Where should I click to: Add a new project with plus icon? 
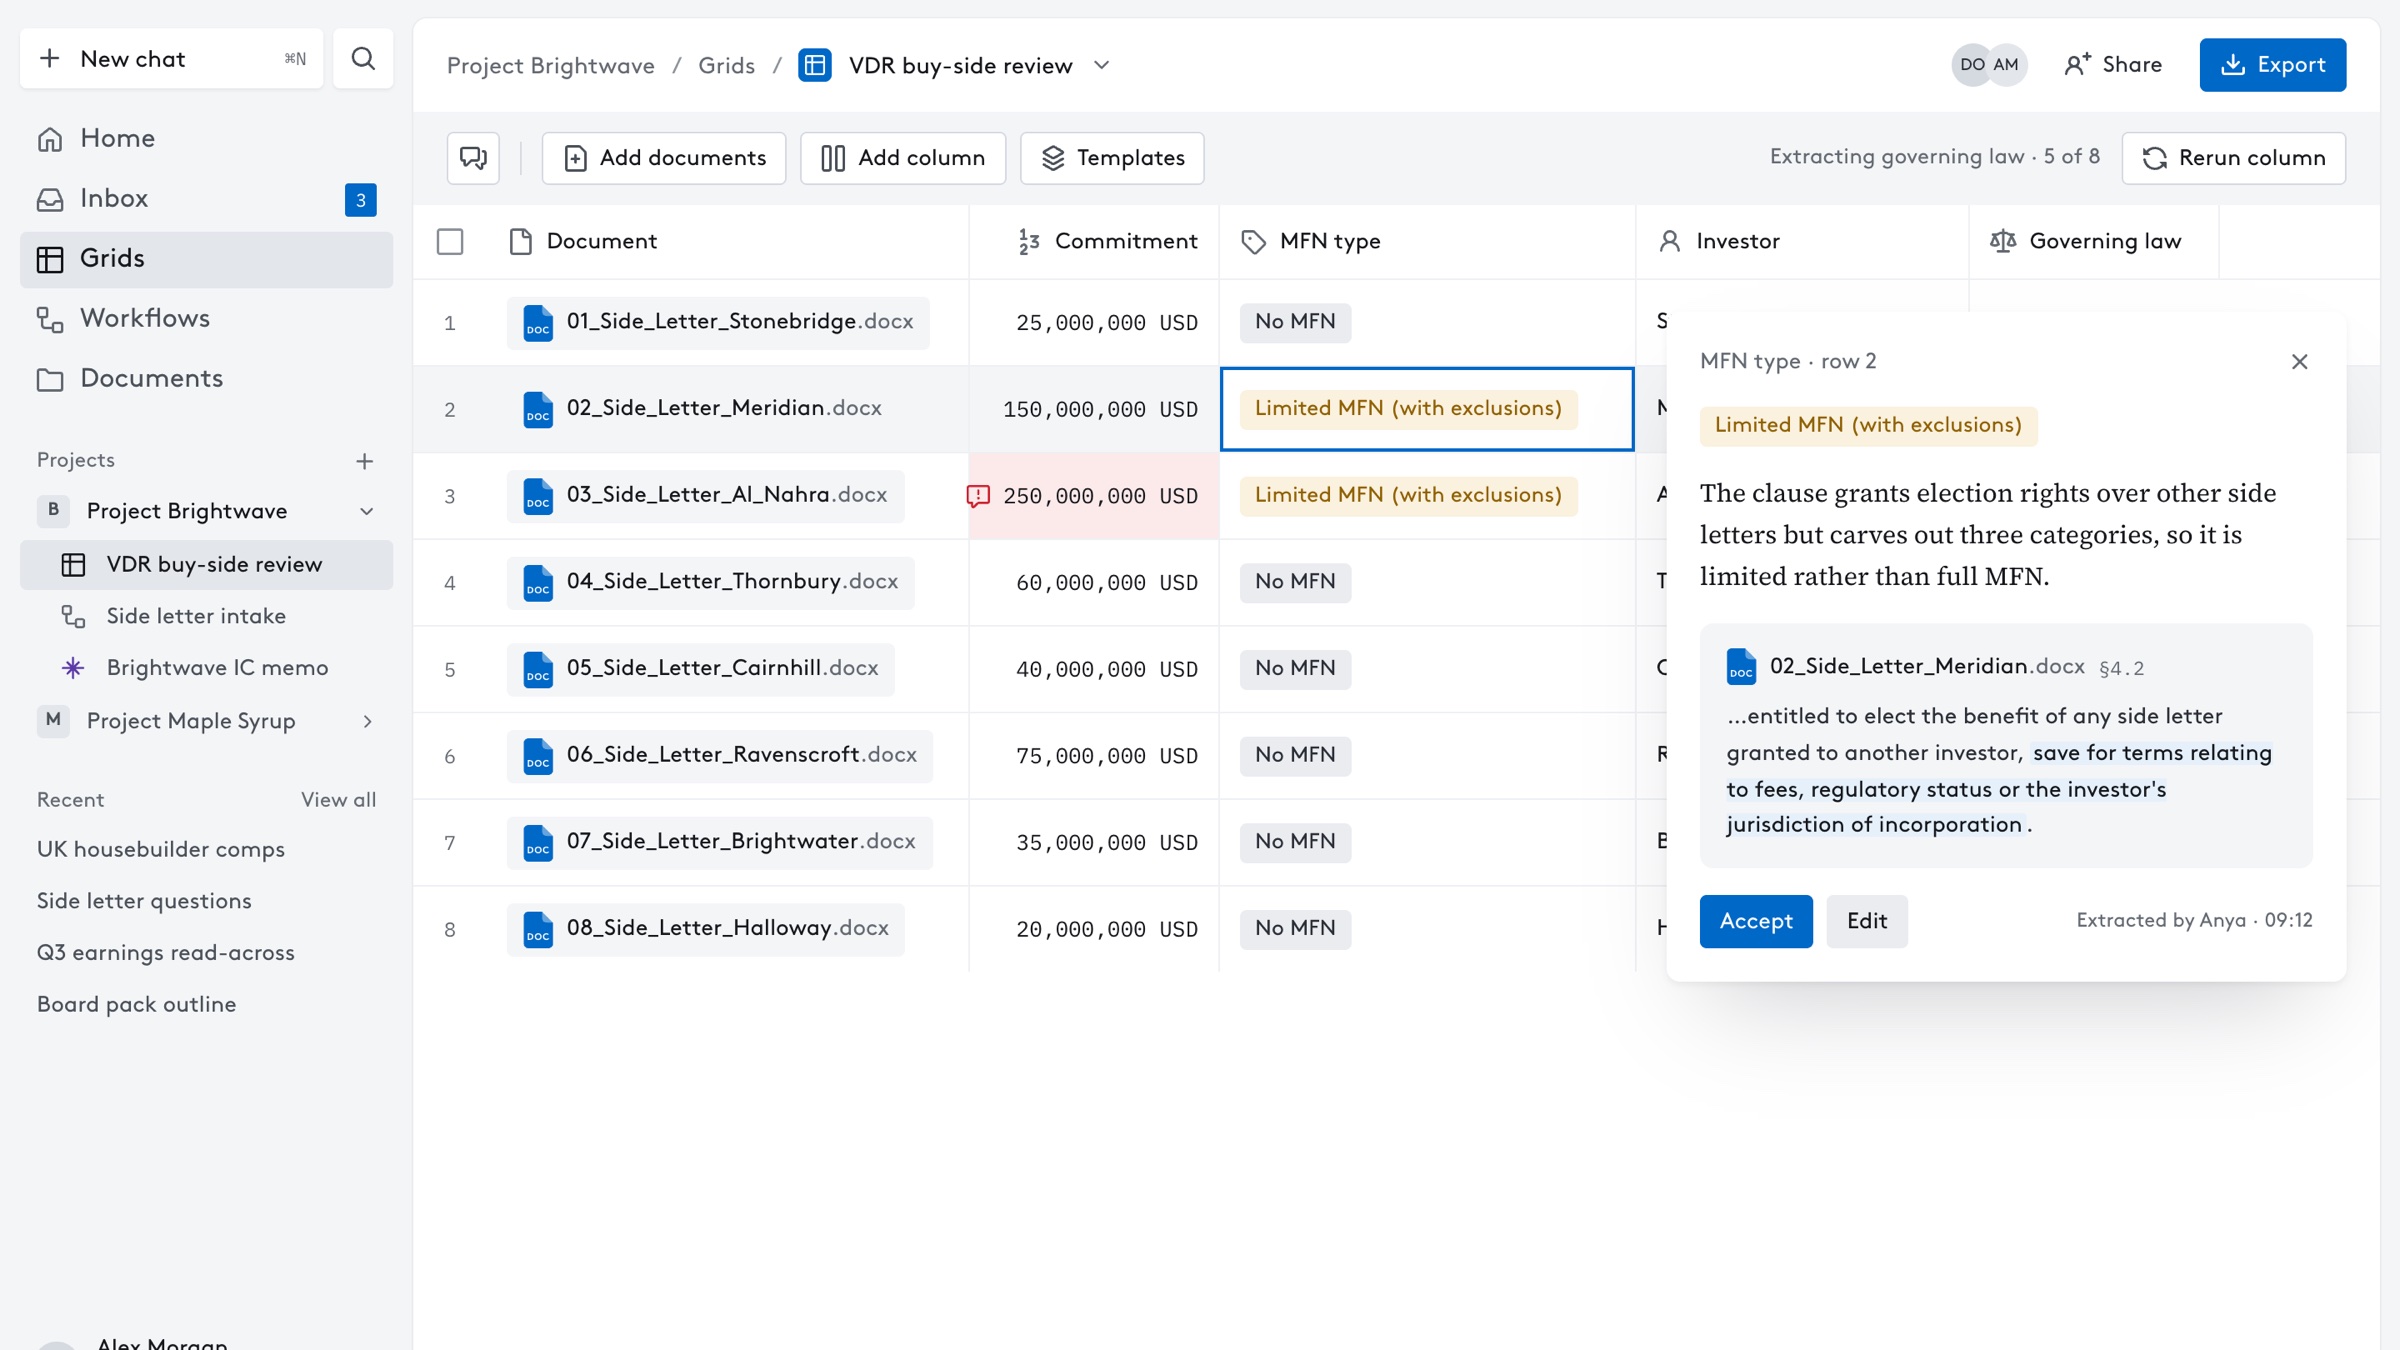(x=364, y=461)
